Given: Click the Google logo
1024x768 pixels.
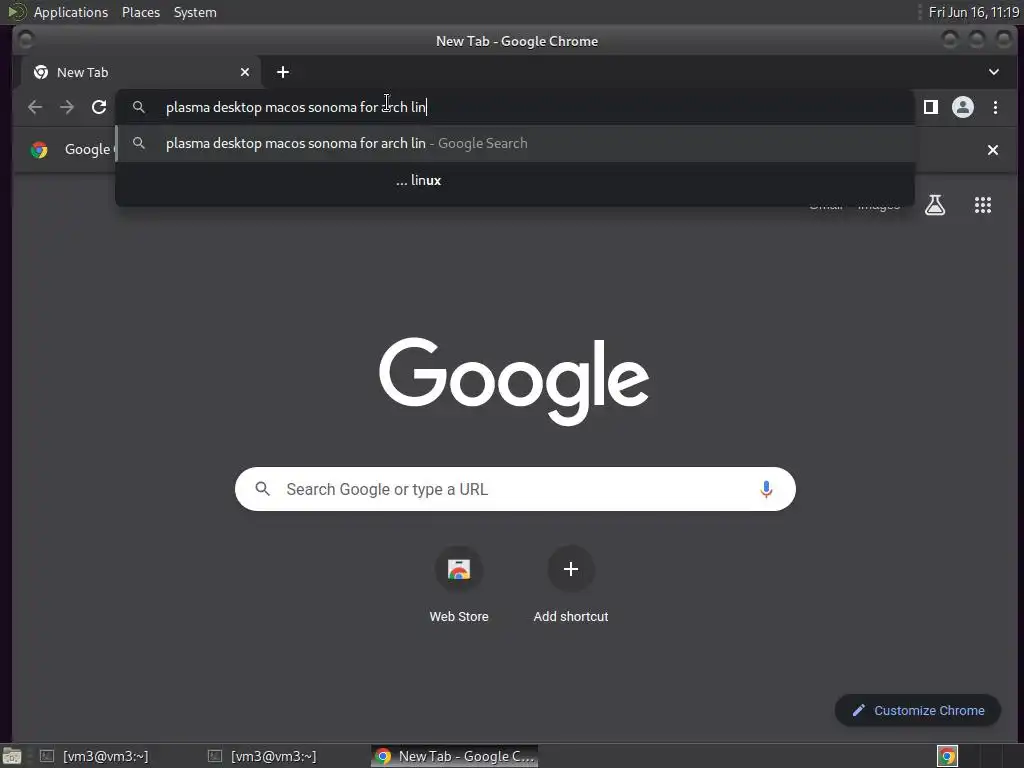Looking at the screenshot, I should click(514, 381).
